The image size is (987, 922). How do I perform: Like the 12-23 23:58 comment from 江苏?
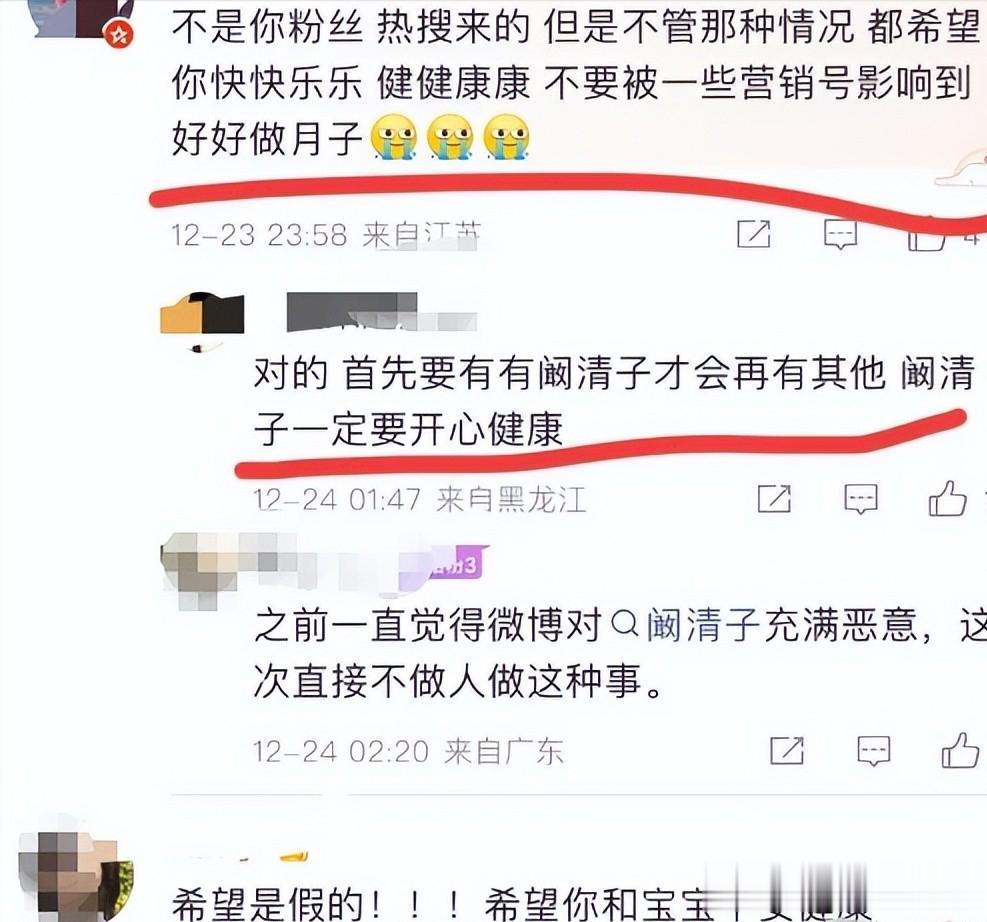point(927,238)
